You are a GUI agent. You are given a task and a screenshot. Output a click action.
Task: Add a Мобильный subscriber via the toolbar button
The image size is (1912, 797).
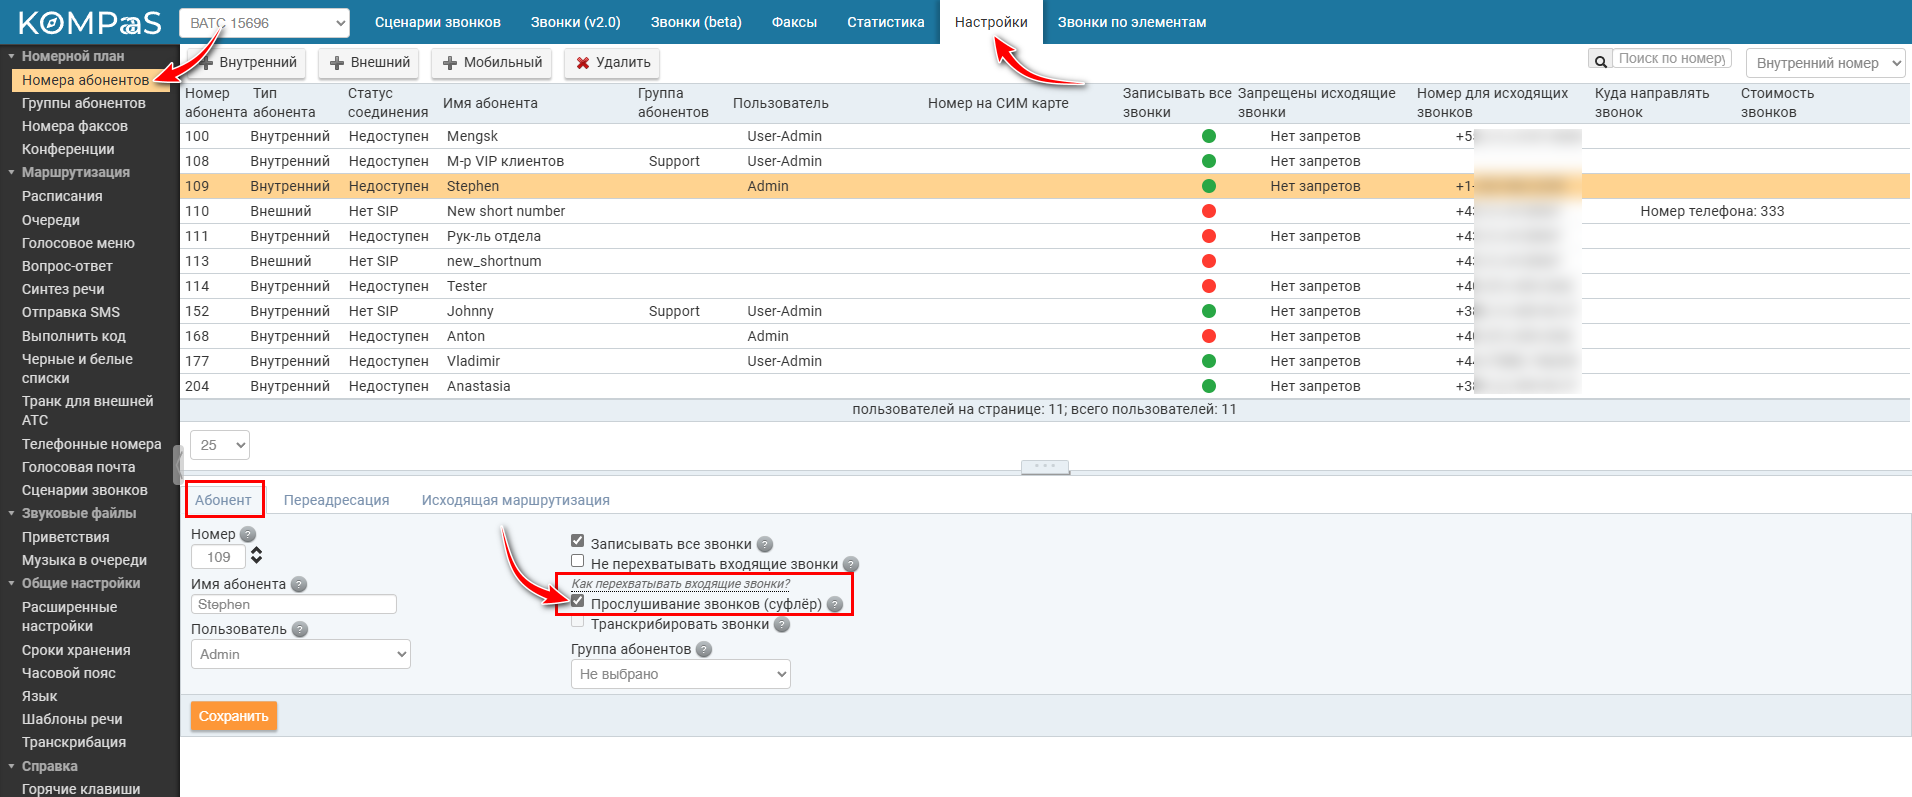tap(493, 63)
